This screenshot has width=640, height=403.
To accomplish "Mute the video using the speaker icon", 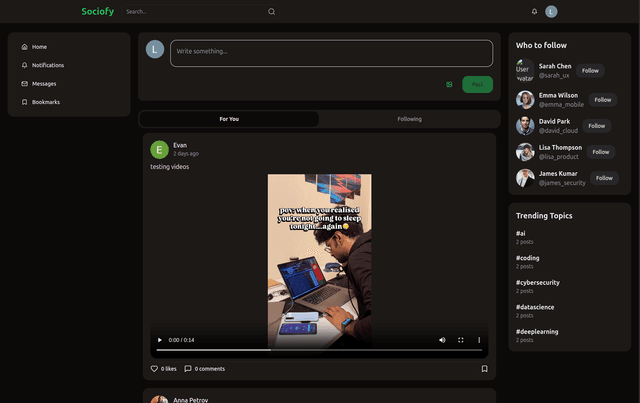I will click(x=442, y=340).
